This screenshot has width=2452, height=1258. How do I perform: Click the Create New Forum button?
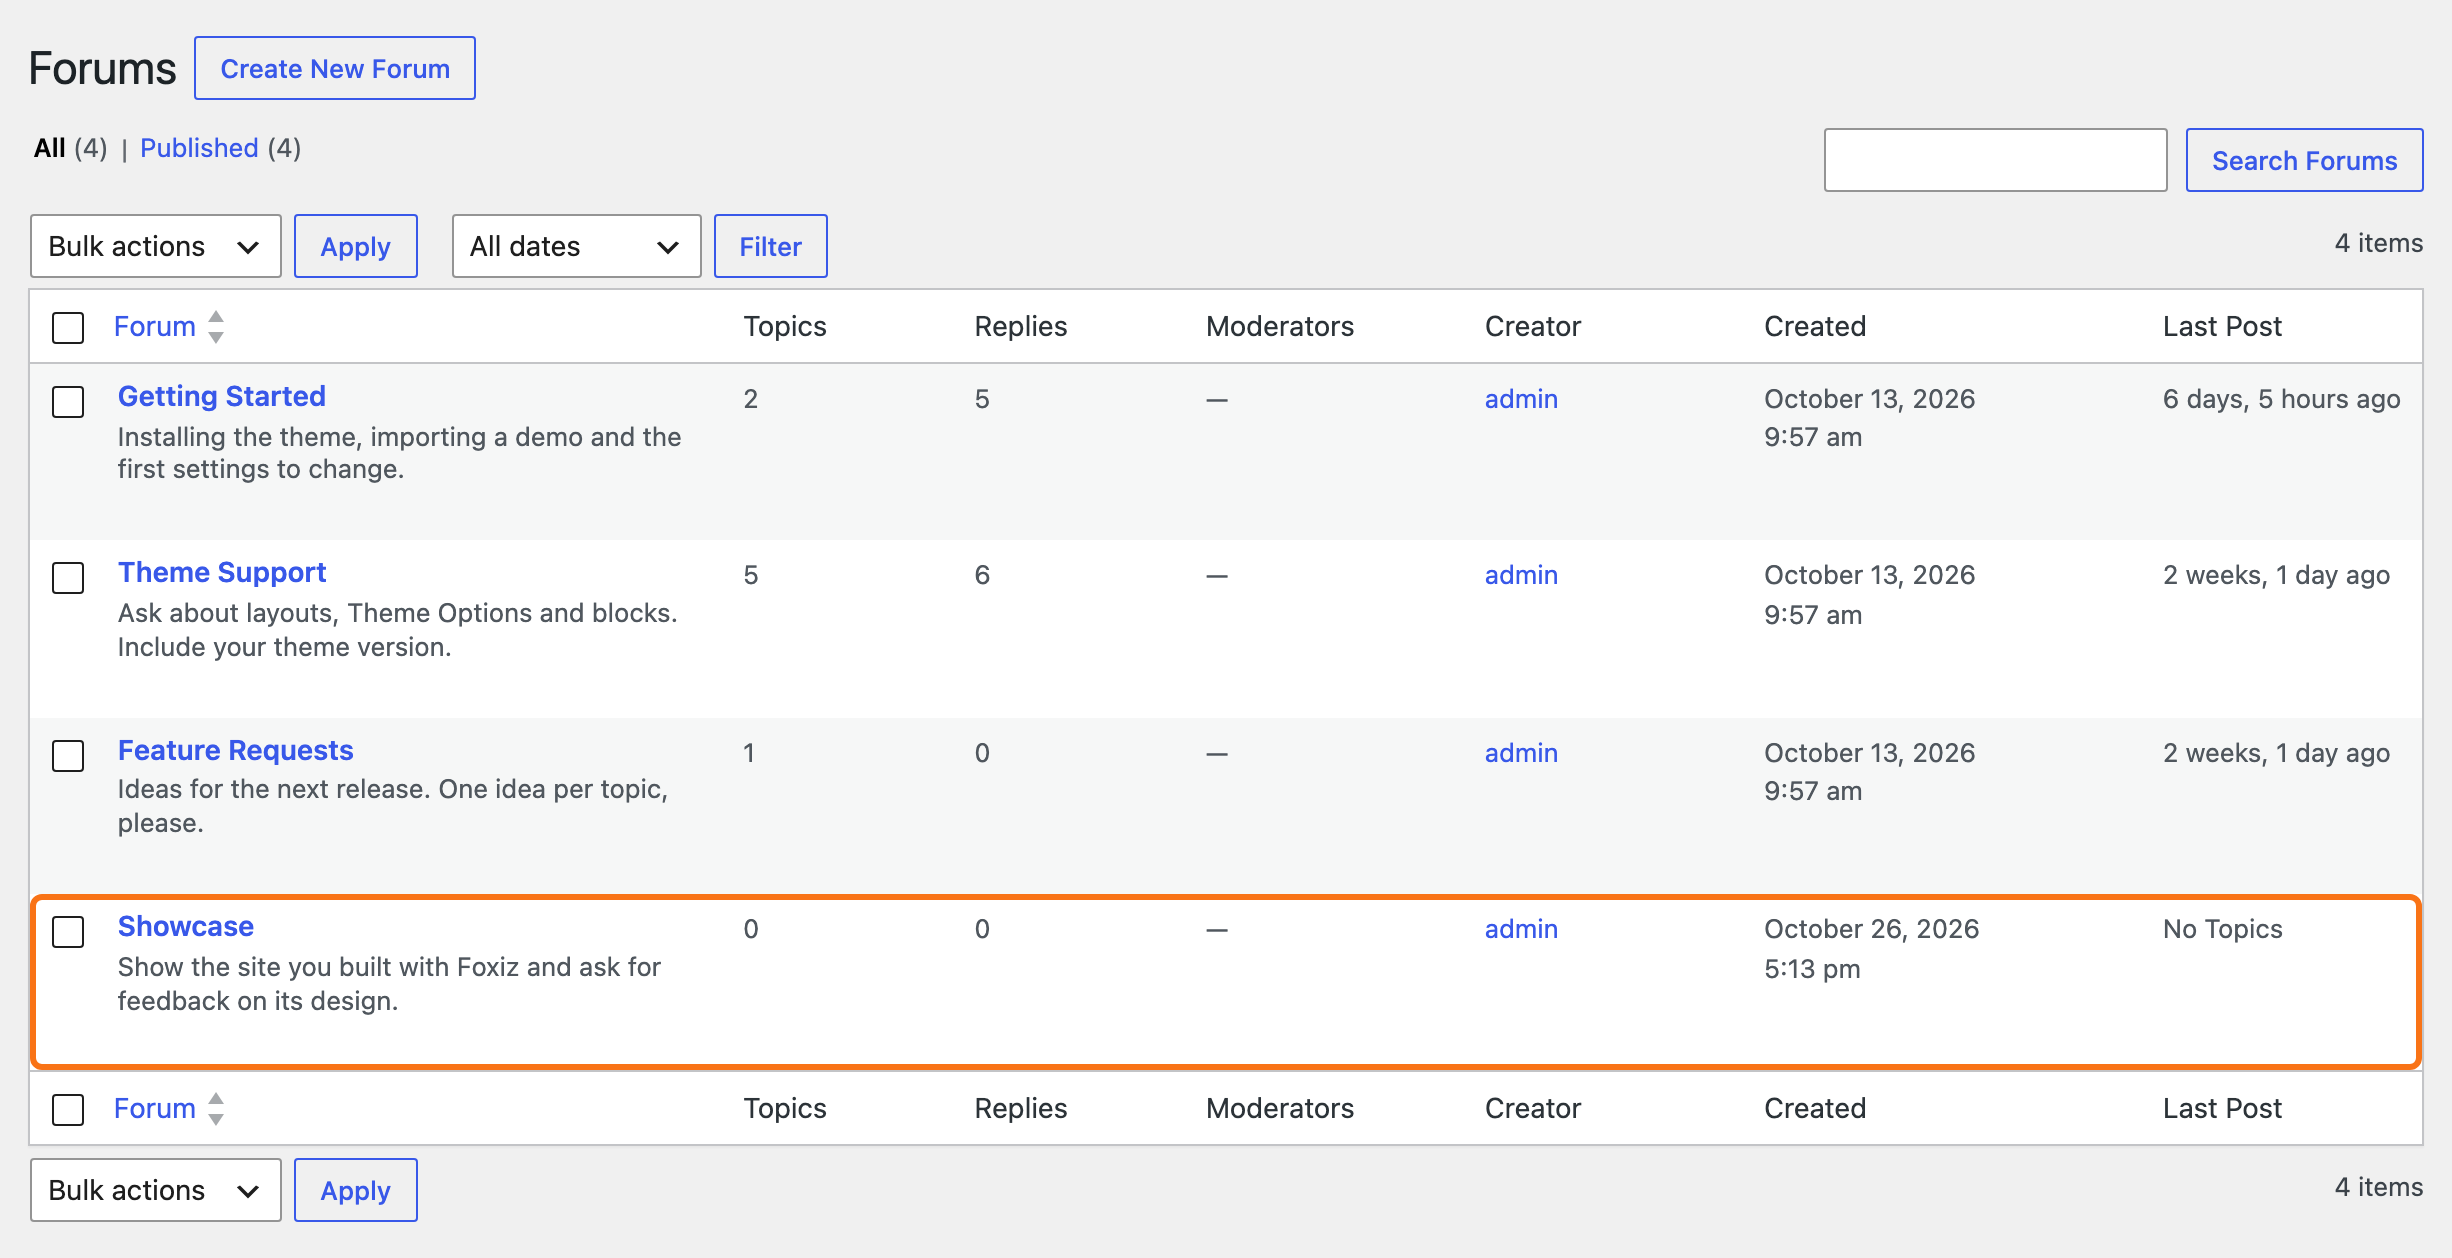coord(335,68)
